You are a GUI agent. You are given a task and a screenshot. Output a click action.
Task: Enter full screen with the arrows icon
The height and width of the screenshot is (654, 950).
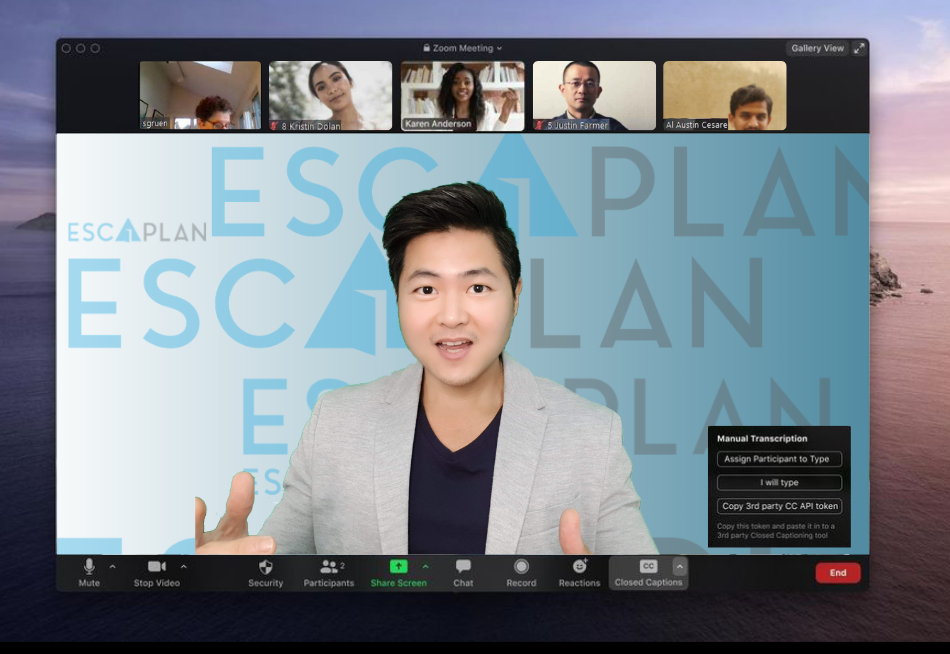[859, 48]
